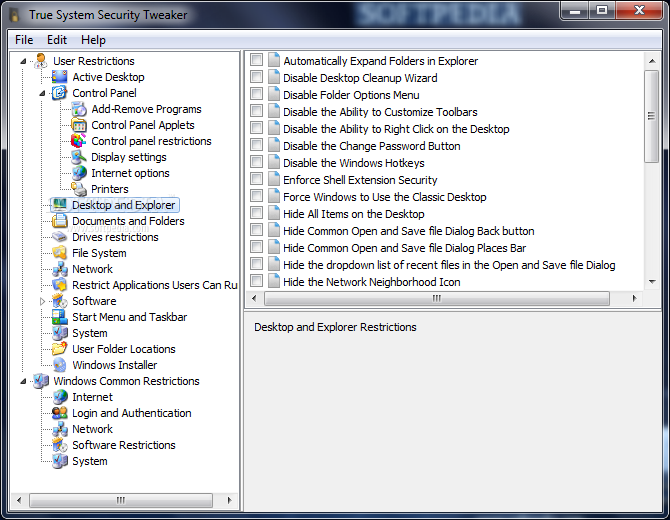The image size is (670, 520).
Task: Select Hide the dropdown list of recent files
Action: point(449,265)
